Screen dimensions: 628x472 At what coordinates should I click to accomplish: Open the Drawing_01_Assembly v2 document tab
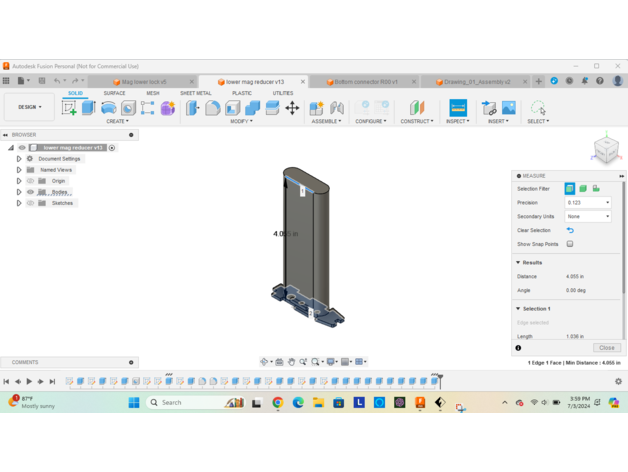click(x=475, y=82)
